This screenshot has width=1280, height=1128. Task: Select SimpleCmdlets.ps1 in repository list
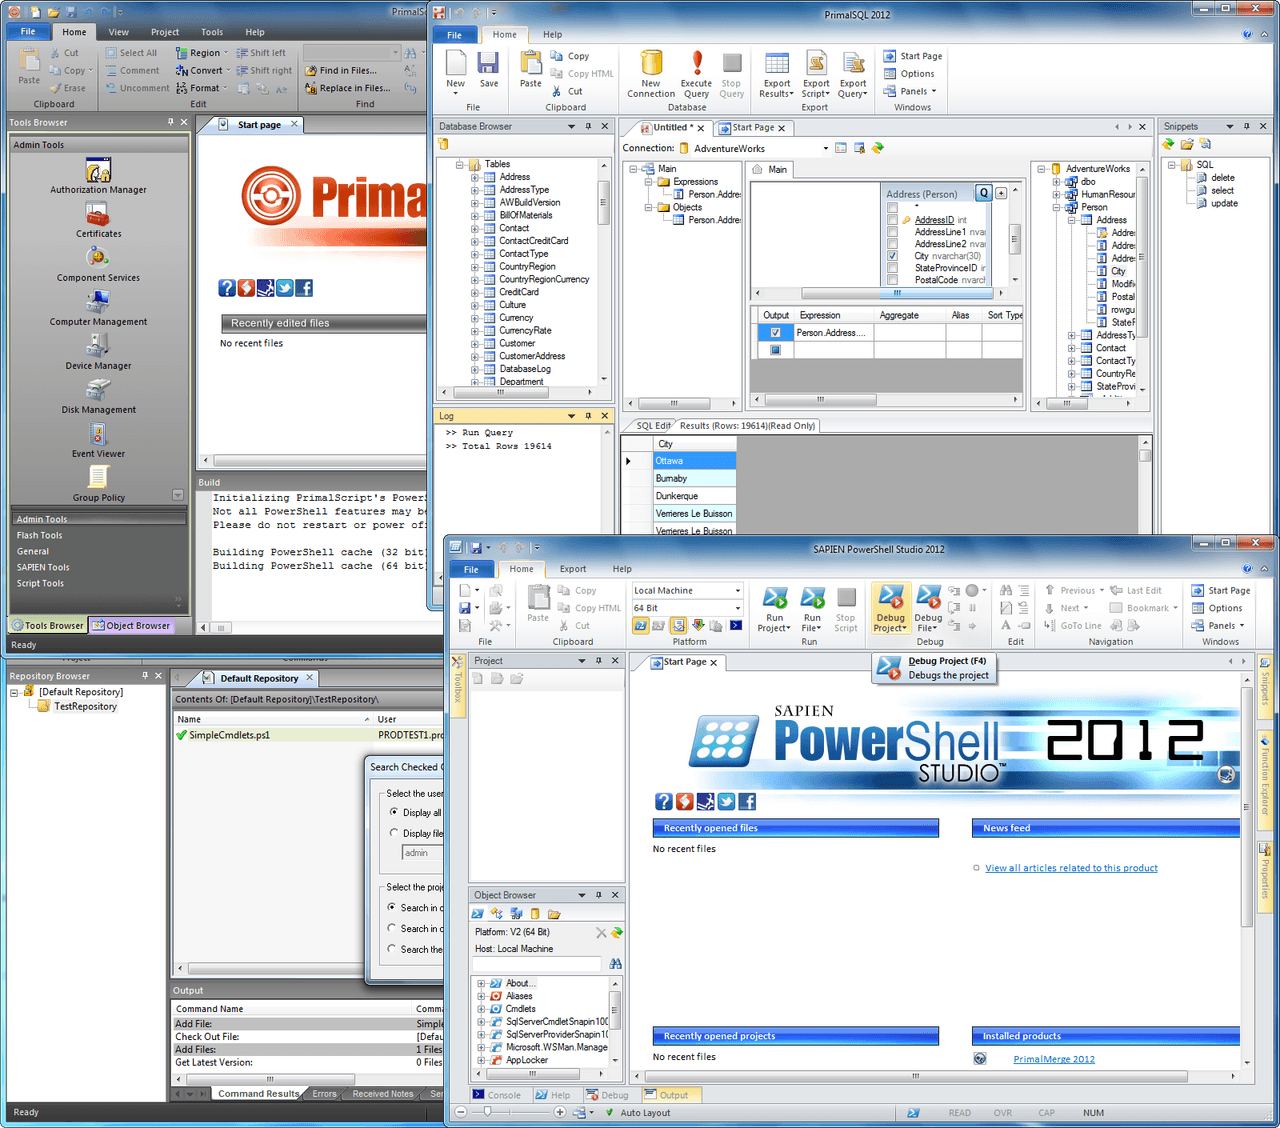pyautogui.click(x=308, y=735)
